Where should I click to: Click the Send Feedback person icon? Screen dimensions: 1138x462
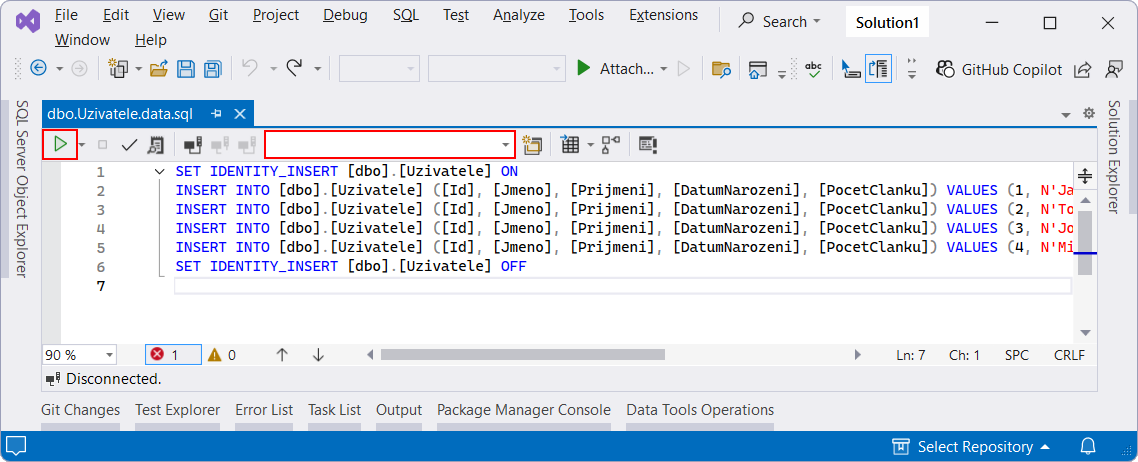tap(1113, 69)
